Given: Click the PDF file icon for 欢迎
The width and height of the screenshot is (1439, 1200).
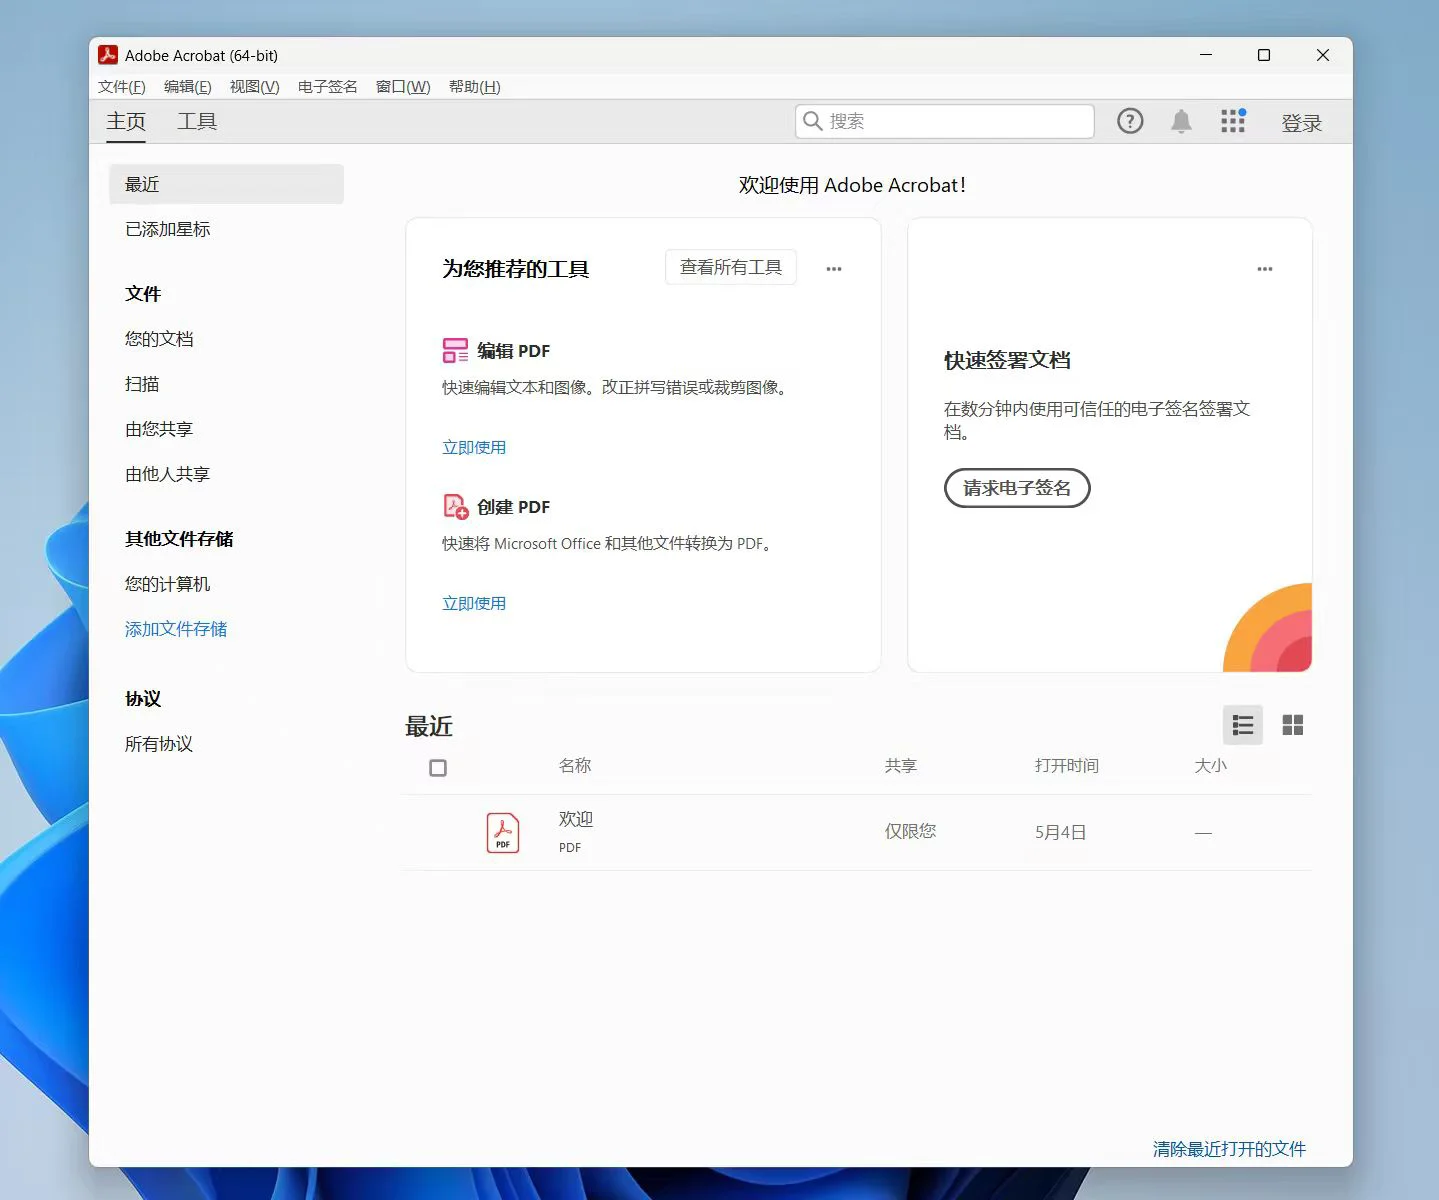Looking at the screenshot, I should 503,832.
